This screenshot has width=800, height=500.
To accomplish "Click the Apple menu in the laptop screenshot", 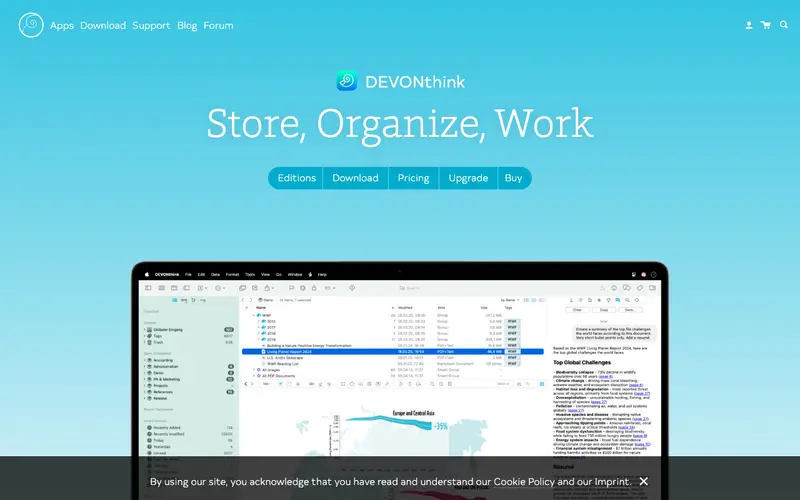I will 147,274.
